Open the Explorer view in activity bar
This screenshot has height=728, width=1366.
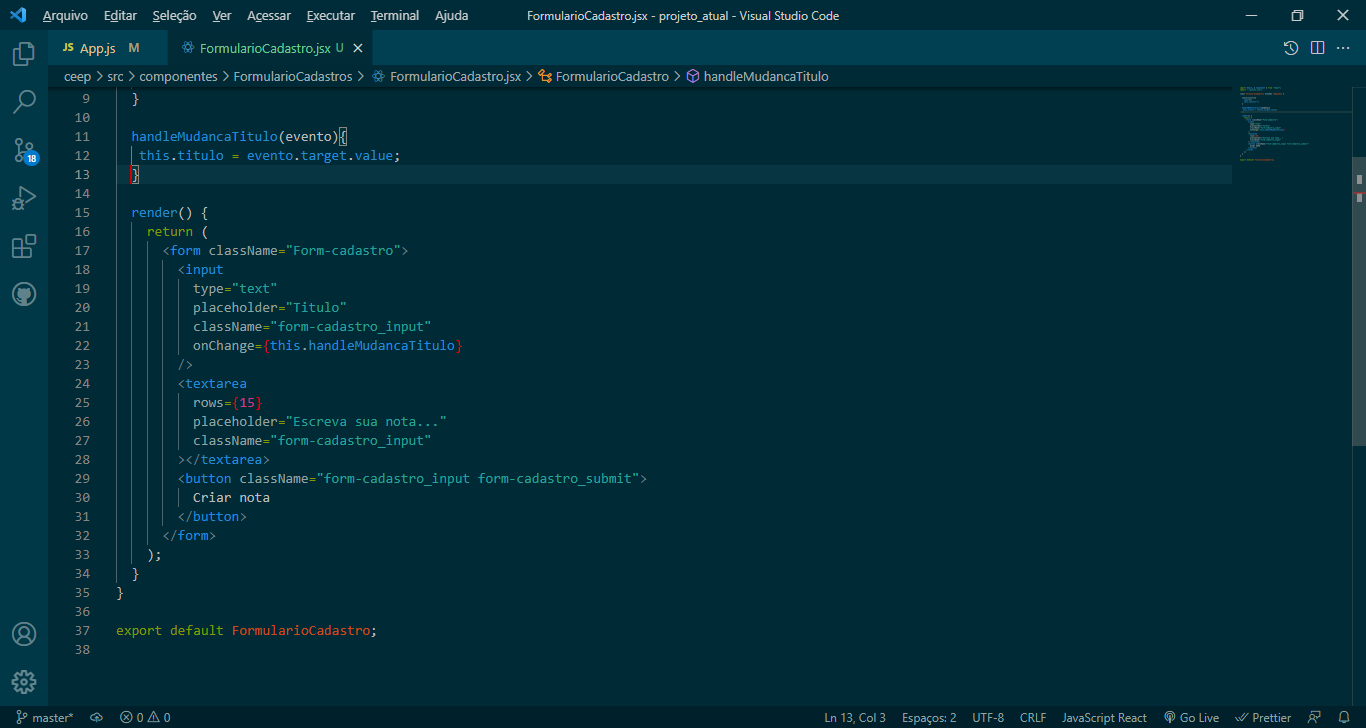pos(24,54)
